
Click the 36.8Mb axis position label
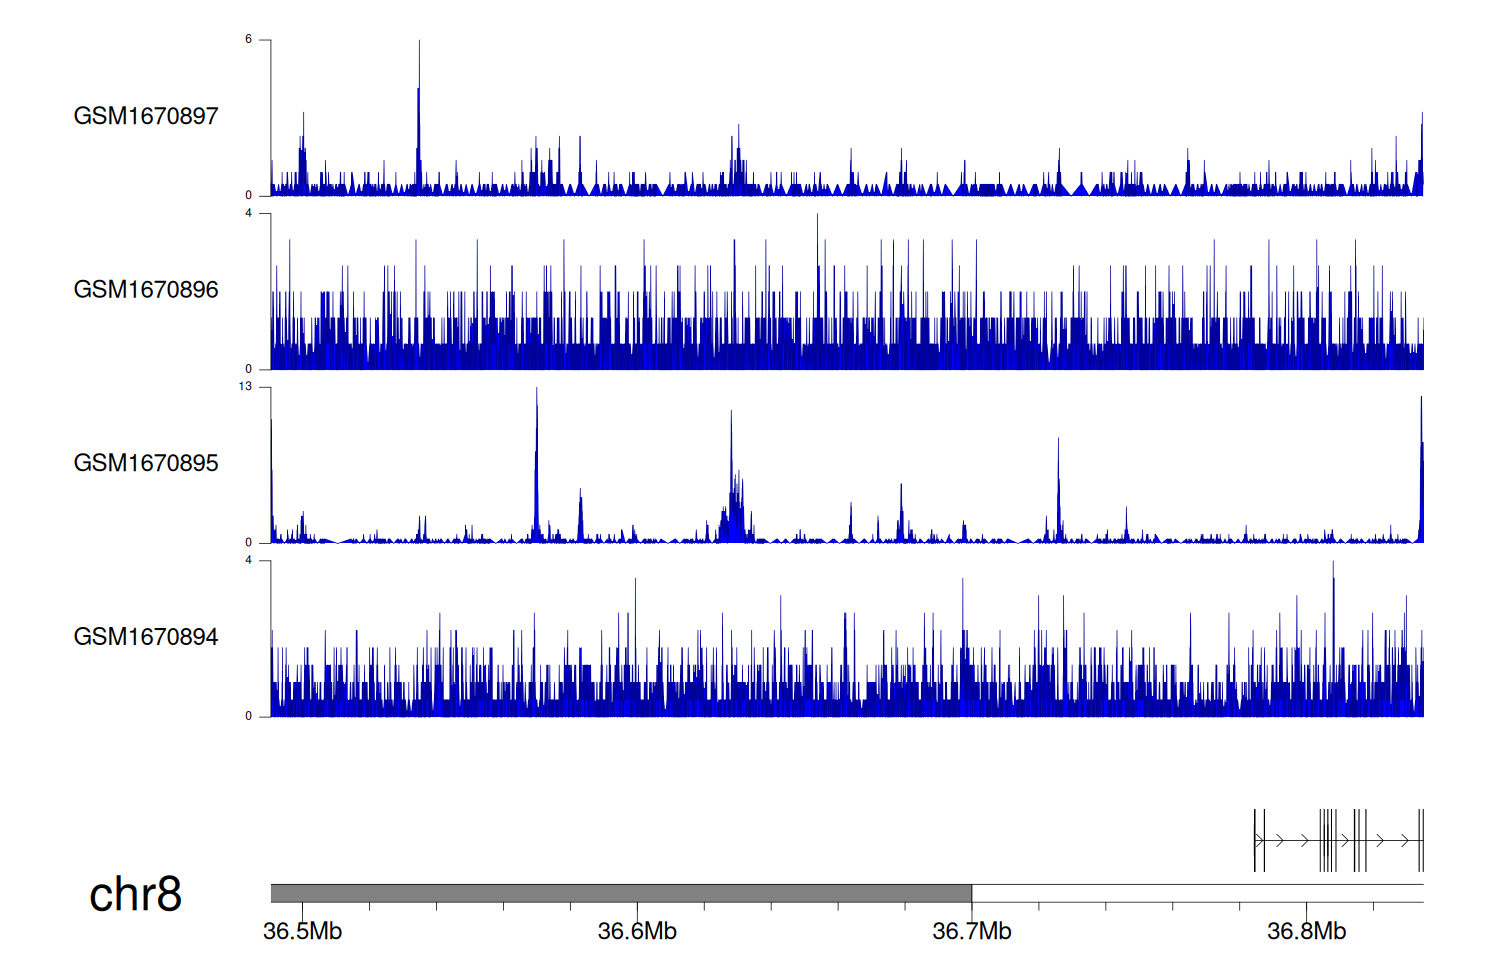1306,932
